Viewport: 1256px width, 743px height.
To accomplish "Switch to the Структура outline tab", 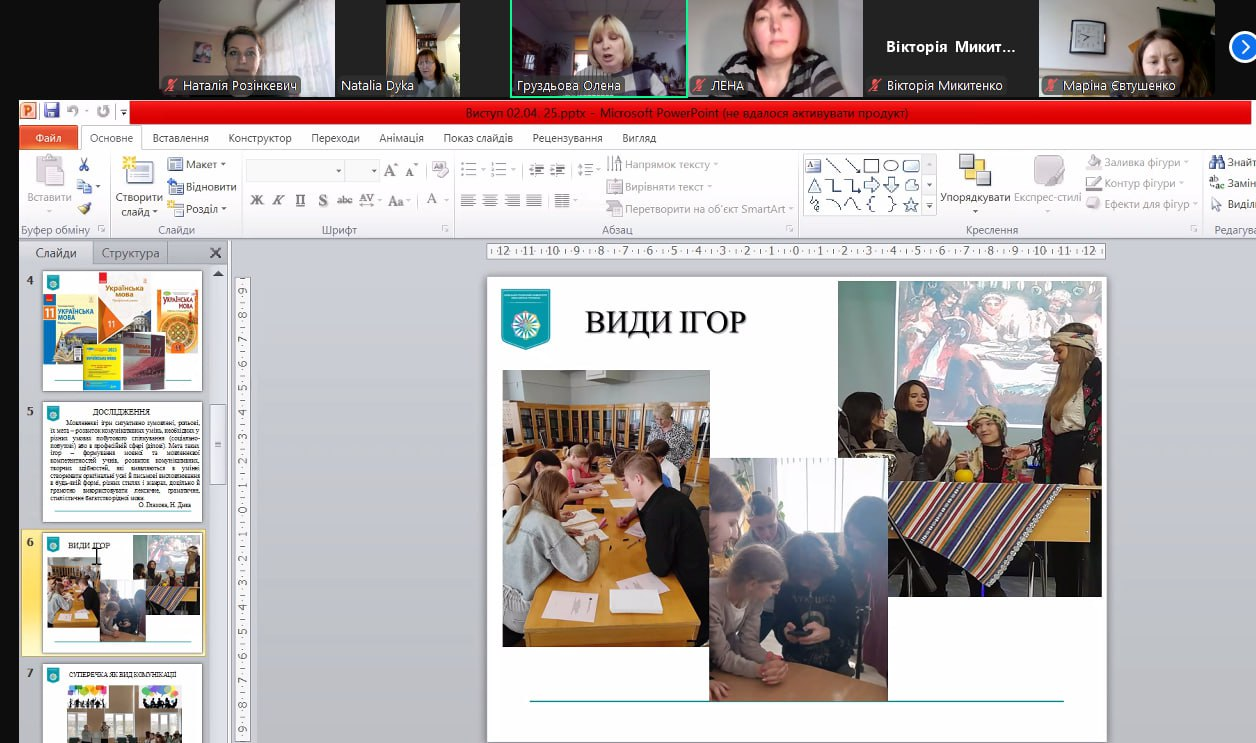I will 130,253.
